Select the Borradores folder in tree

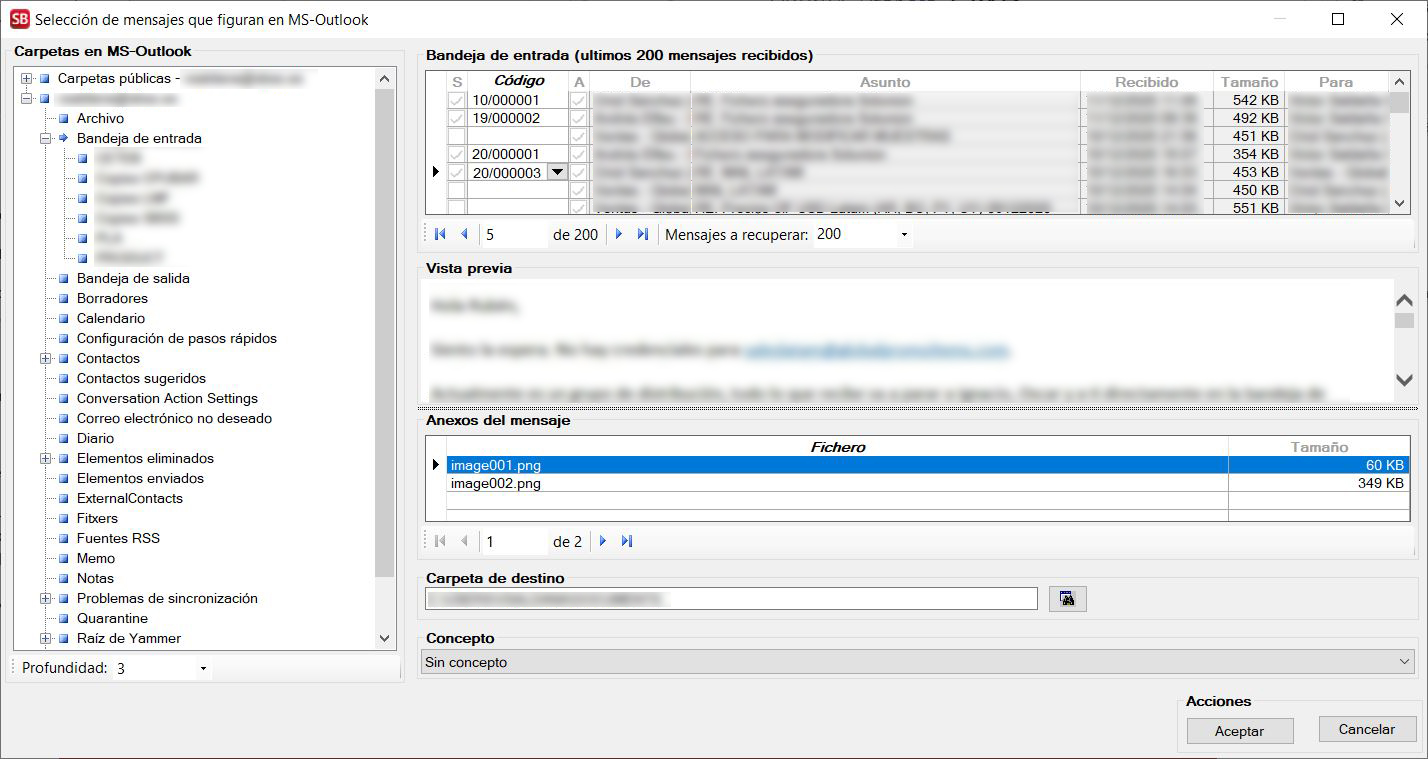click(112, 299)
